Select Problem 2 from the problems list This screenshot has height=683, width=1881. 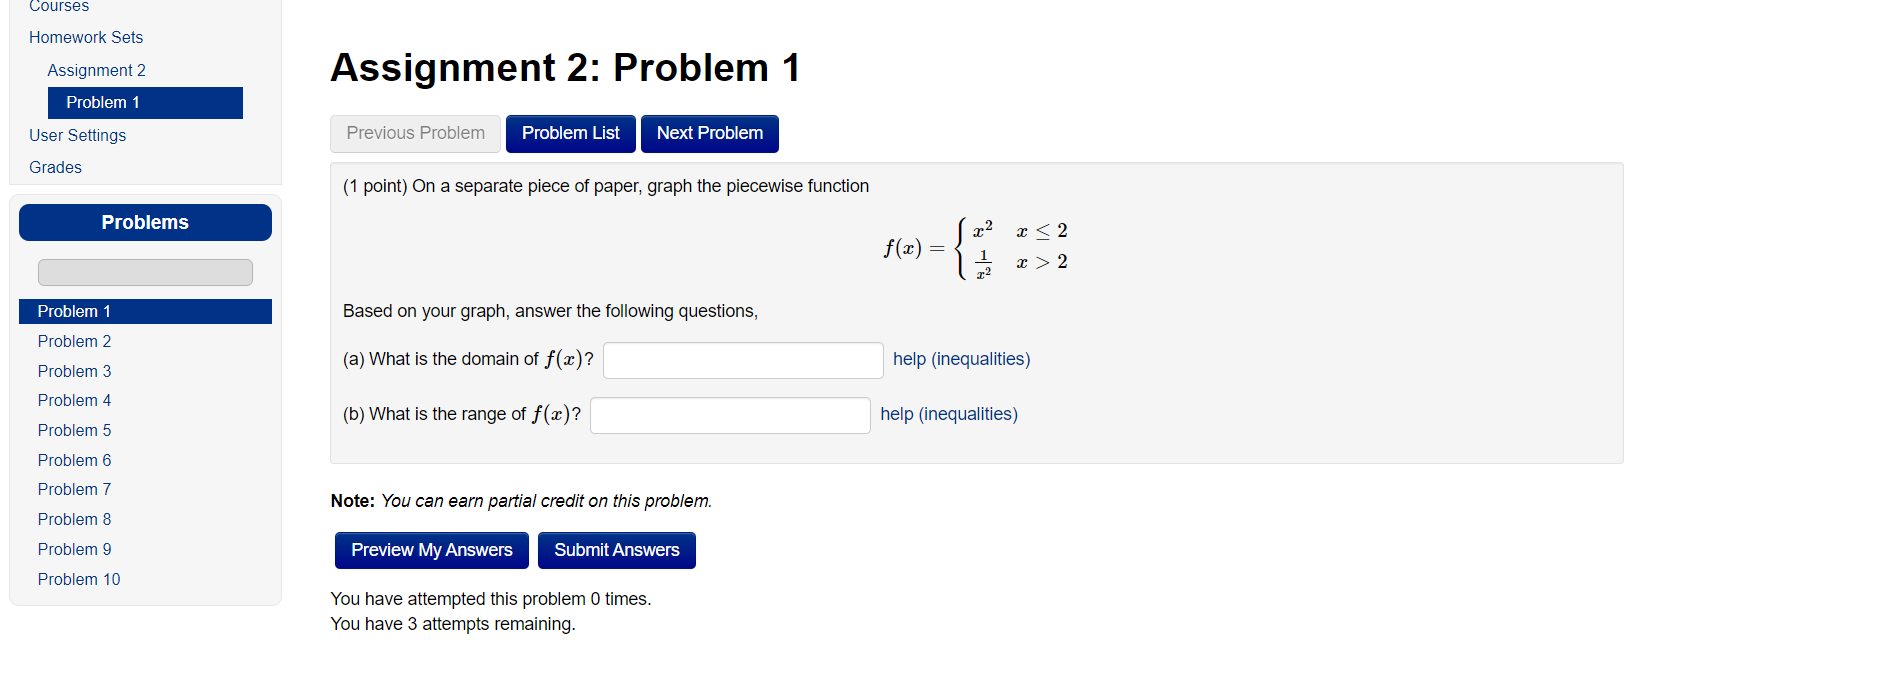pyautogui.click(x=74, y=341)
